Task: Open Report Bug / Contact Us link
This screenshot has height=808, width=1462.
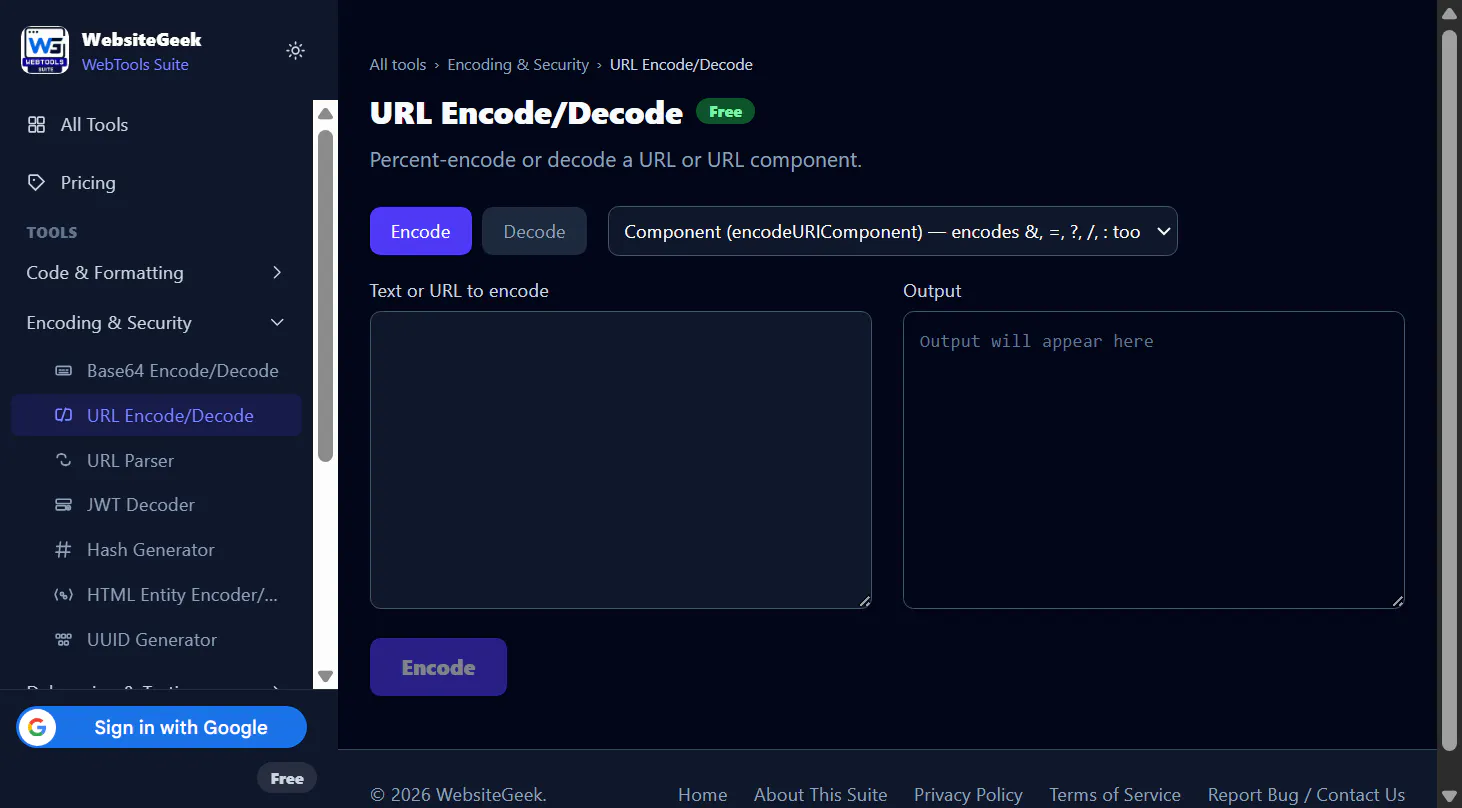Action: point(1306,795)
